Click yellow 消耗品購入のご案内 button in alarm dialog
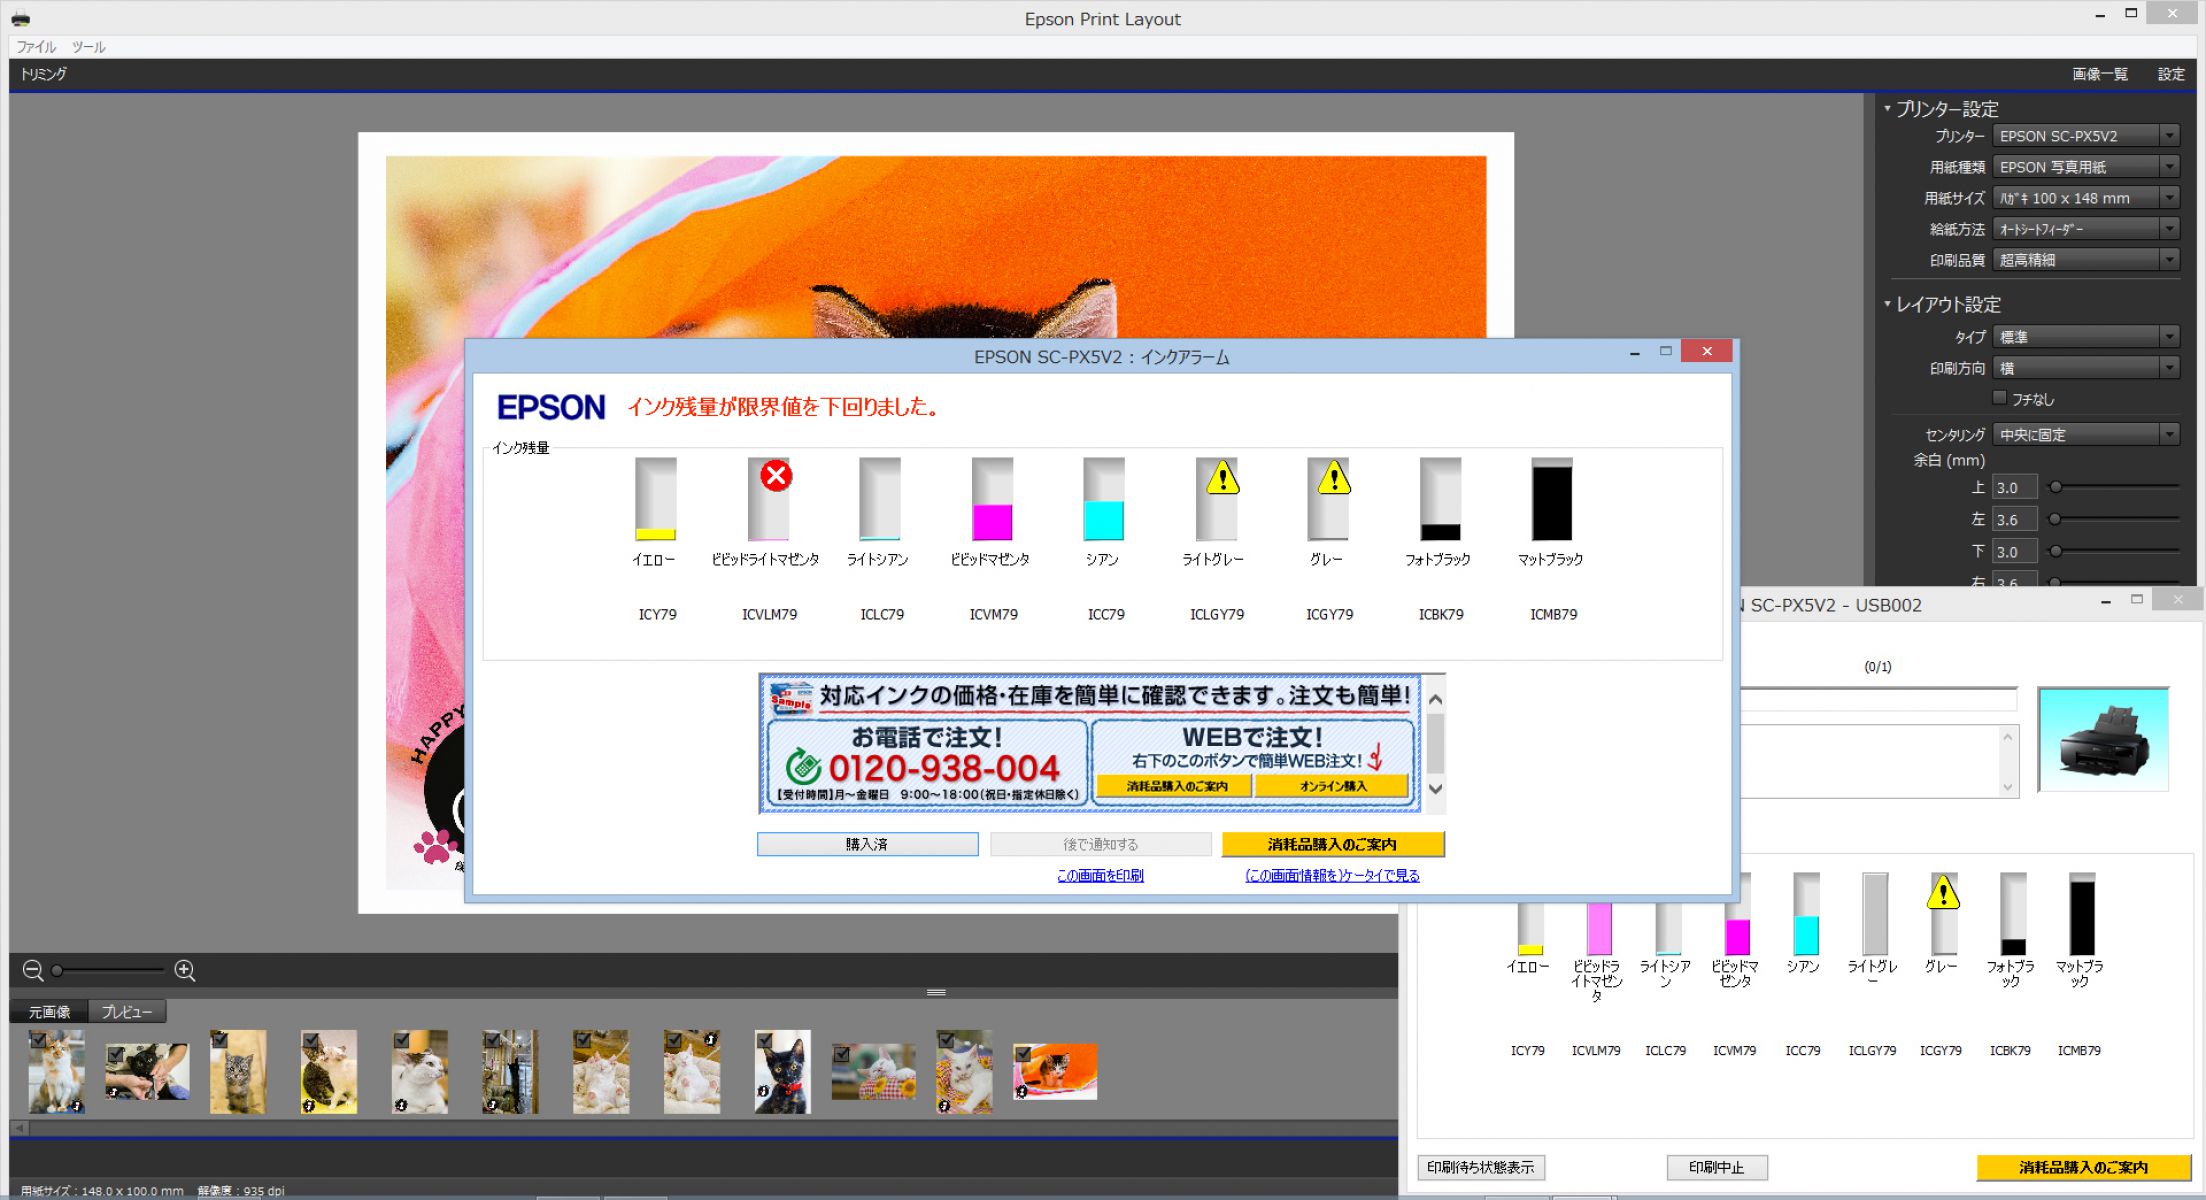The image size is (2206, 1200). (1333, 844)
